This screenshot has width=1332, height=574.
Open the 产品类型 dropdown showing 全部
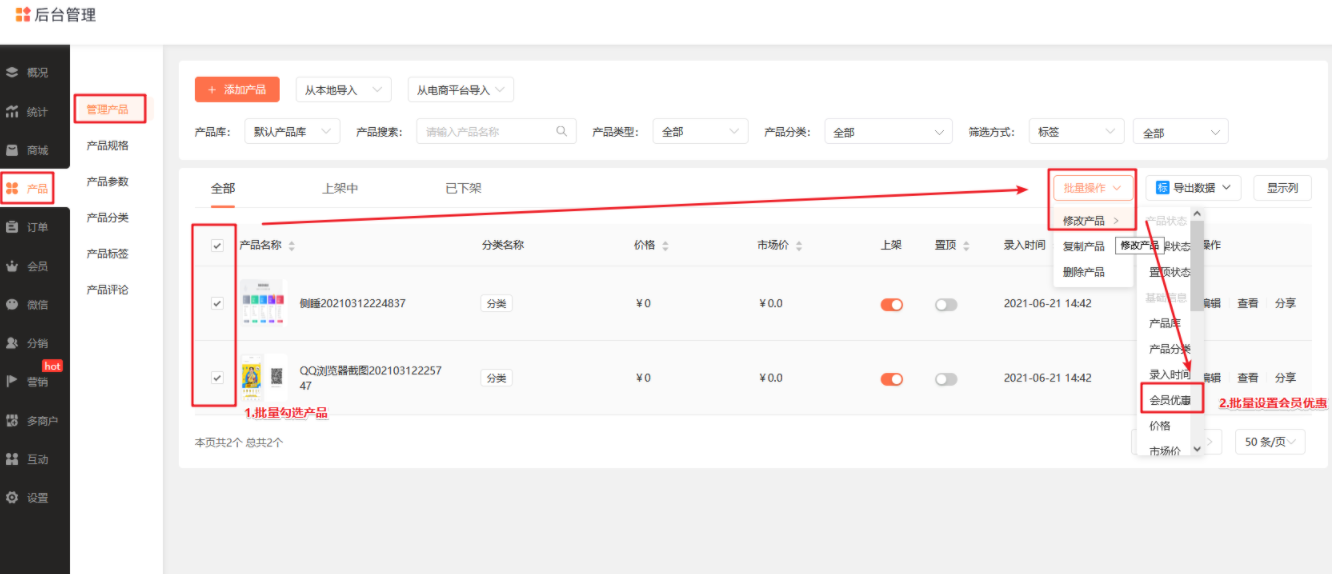tap(699, 132)
